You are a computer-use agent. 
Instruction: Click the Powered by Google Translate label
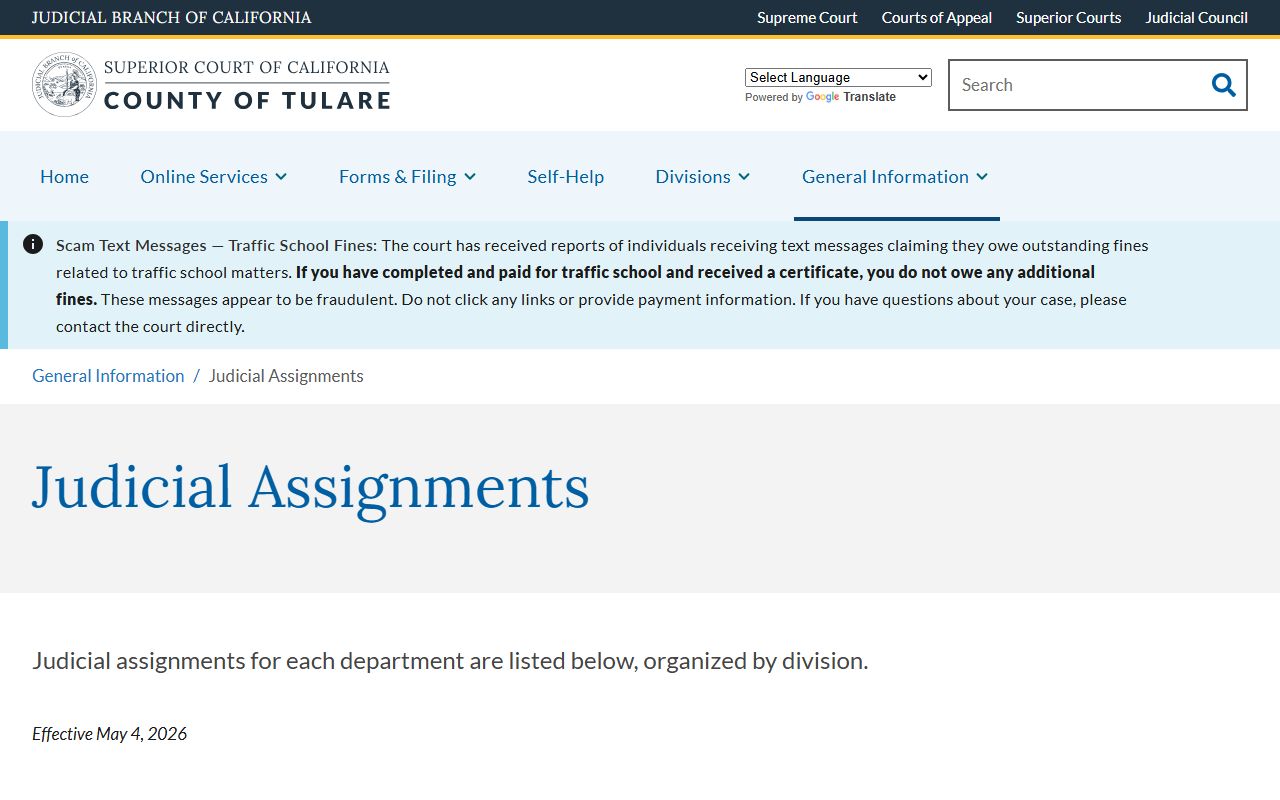[x=820, y=97]
